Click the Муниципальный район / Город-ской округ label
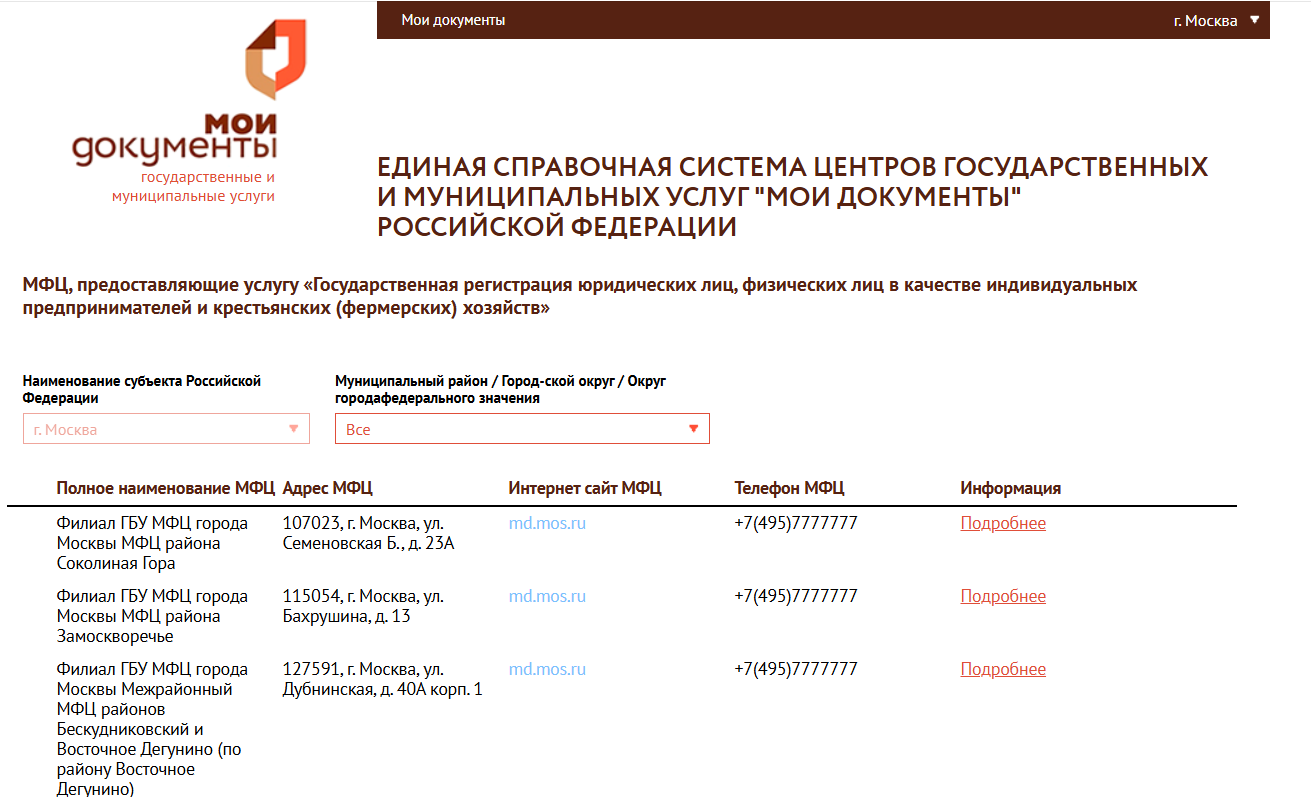Screen dimensions: 1311x797 [500, 389]
